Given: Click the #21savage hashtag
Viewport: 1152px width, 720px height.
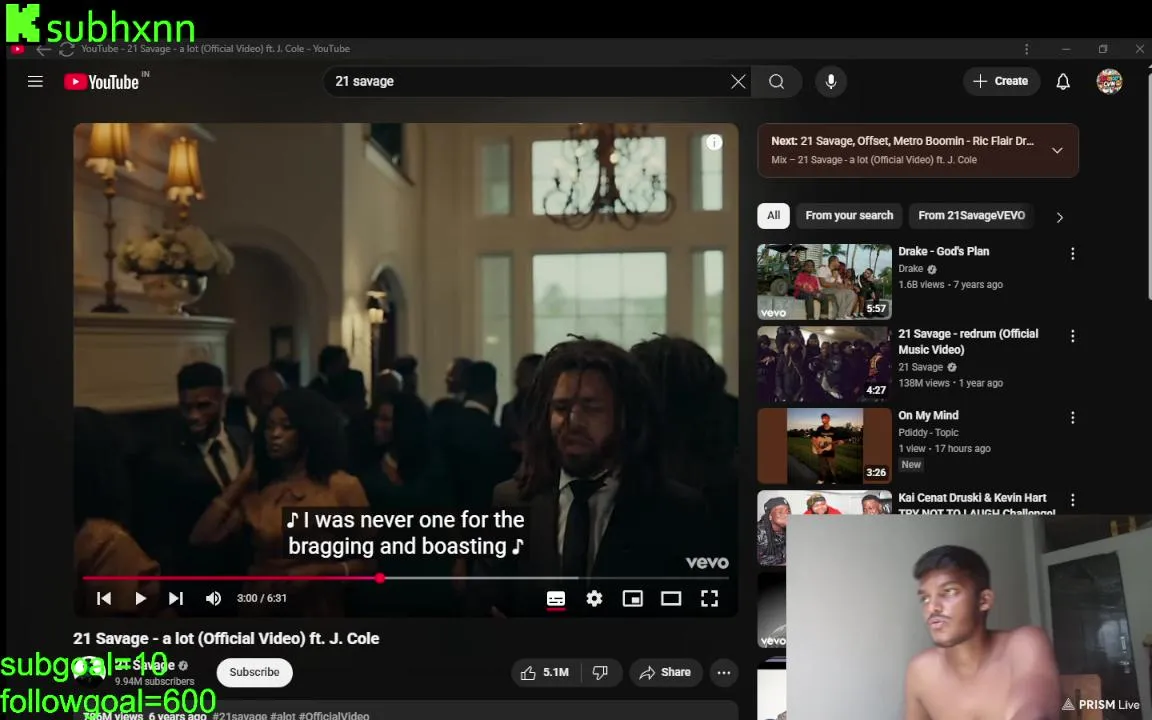Looking at the screenshot, I should pyautogui.click(x=240, y=715).
